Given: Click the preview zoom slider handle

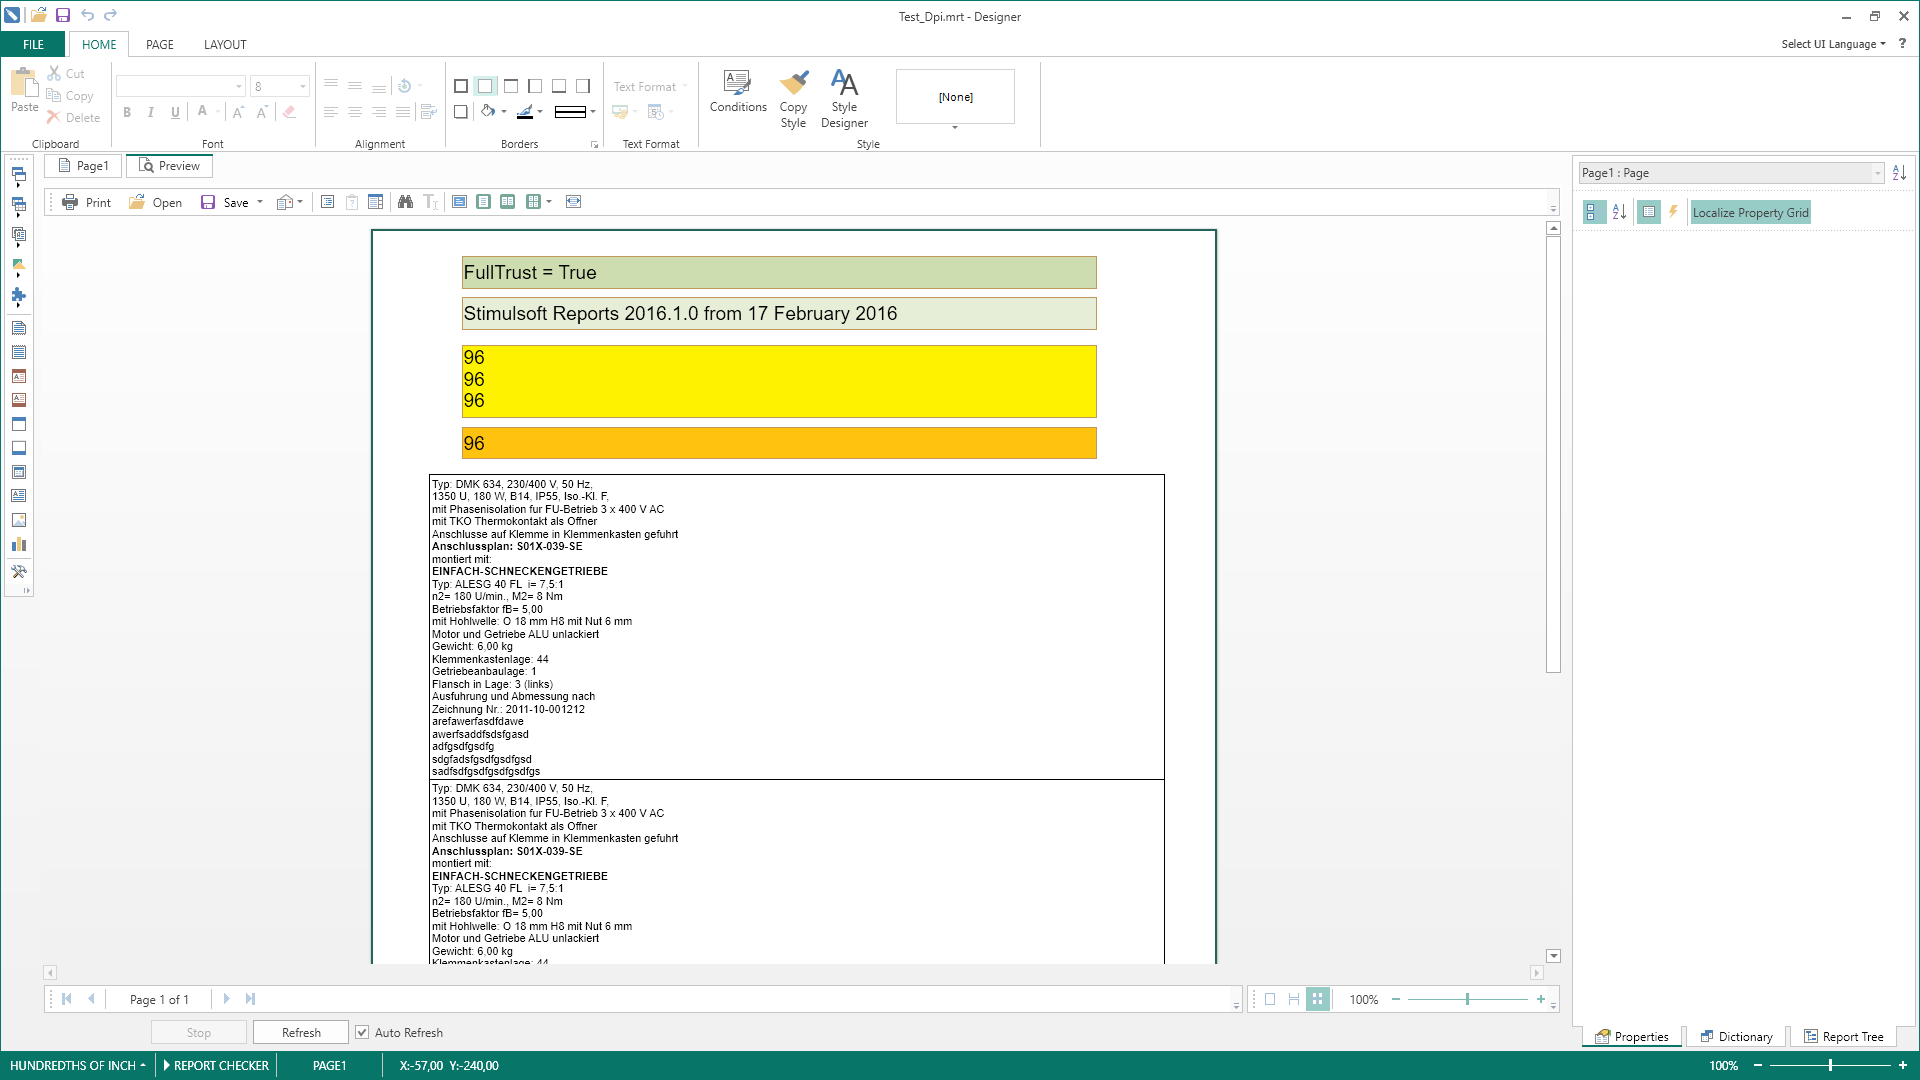Looking at the screenshot, I should coord(1467,999).
